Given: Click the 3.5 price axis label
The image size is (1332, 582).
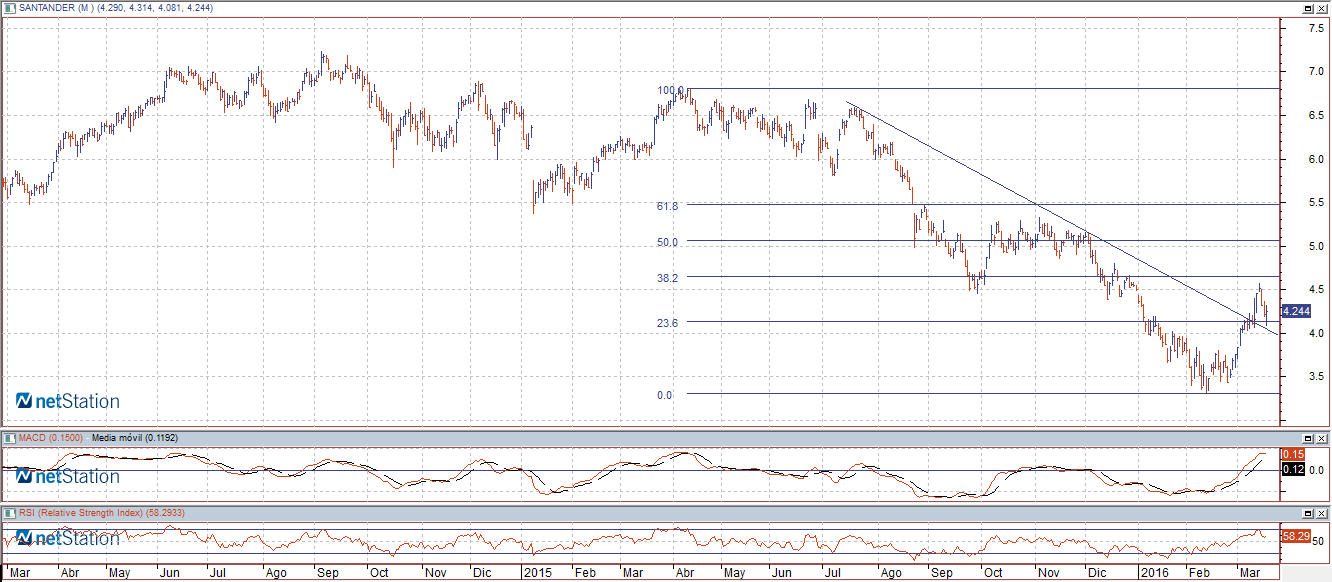Looking at the screenshot, I should (x=1317, y=376).
